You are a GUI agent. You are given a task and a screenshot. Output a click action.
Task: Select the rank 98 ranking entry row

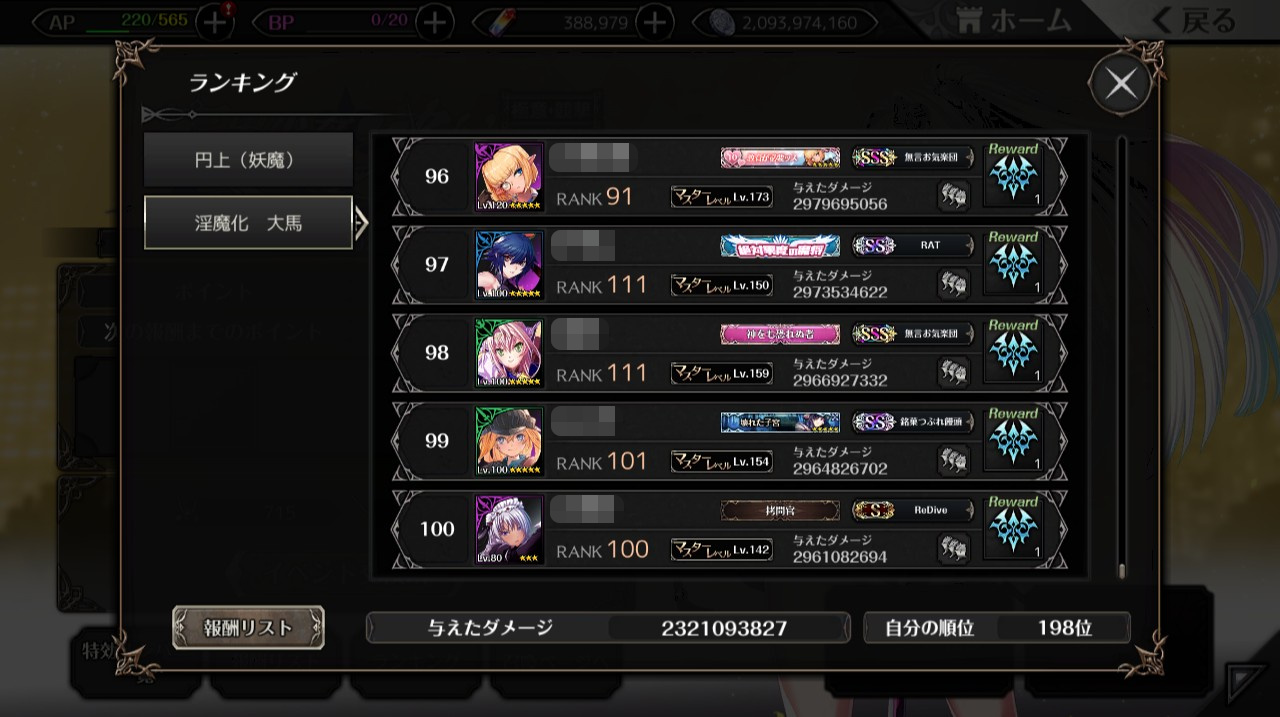click(729, 353)
